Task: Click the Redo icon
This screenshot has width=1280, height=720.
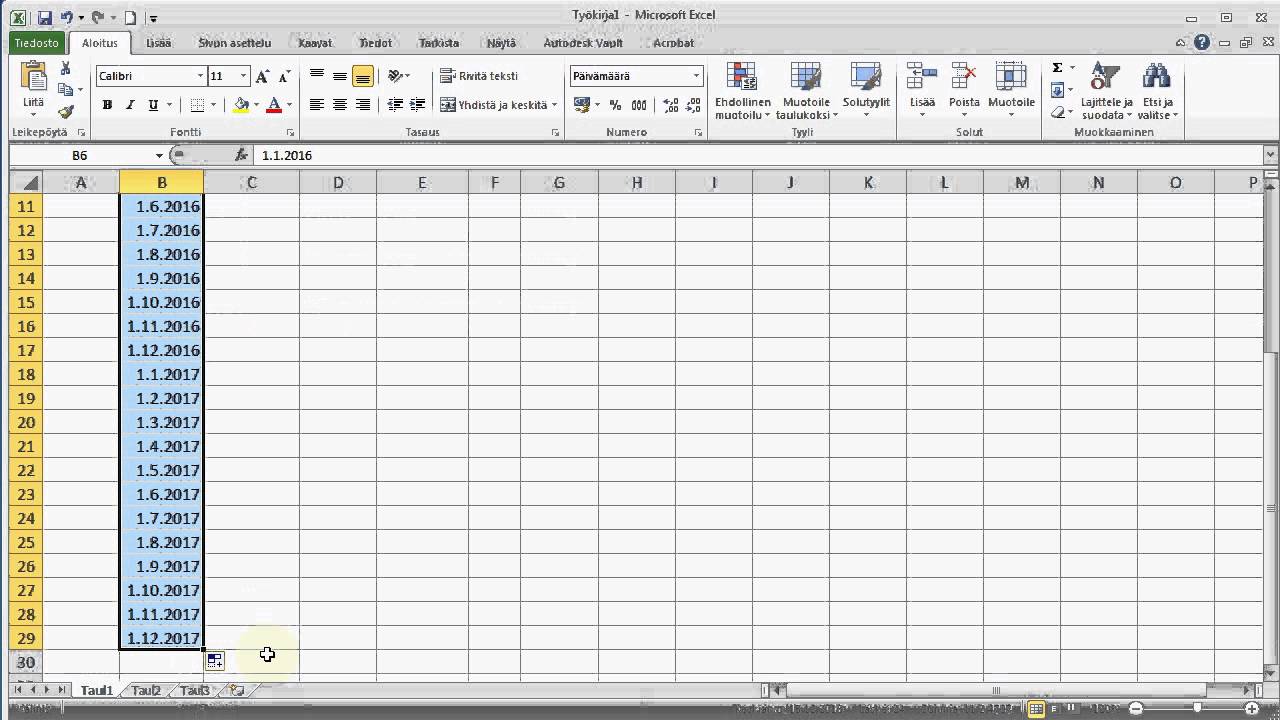Action: pyautogui.click(x=98, y=18)
